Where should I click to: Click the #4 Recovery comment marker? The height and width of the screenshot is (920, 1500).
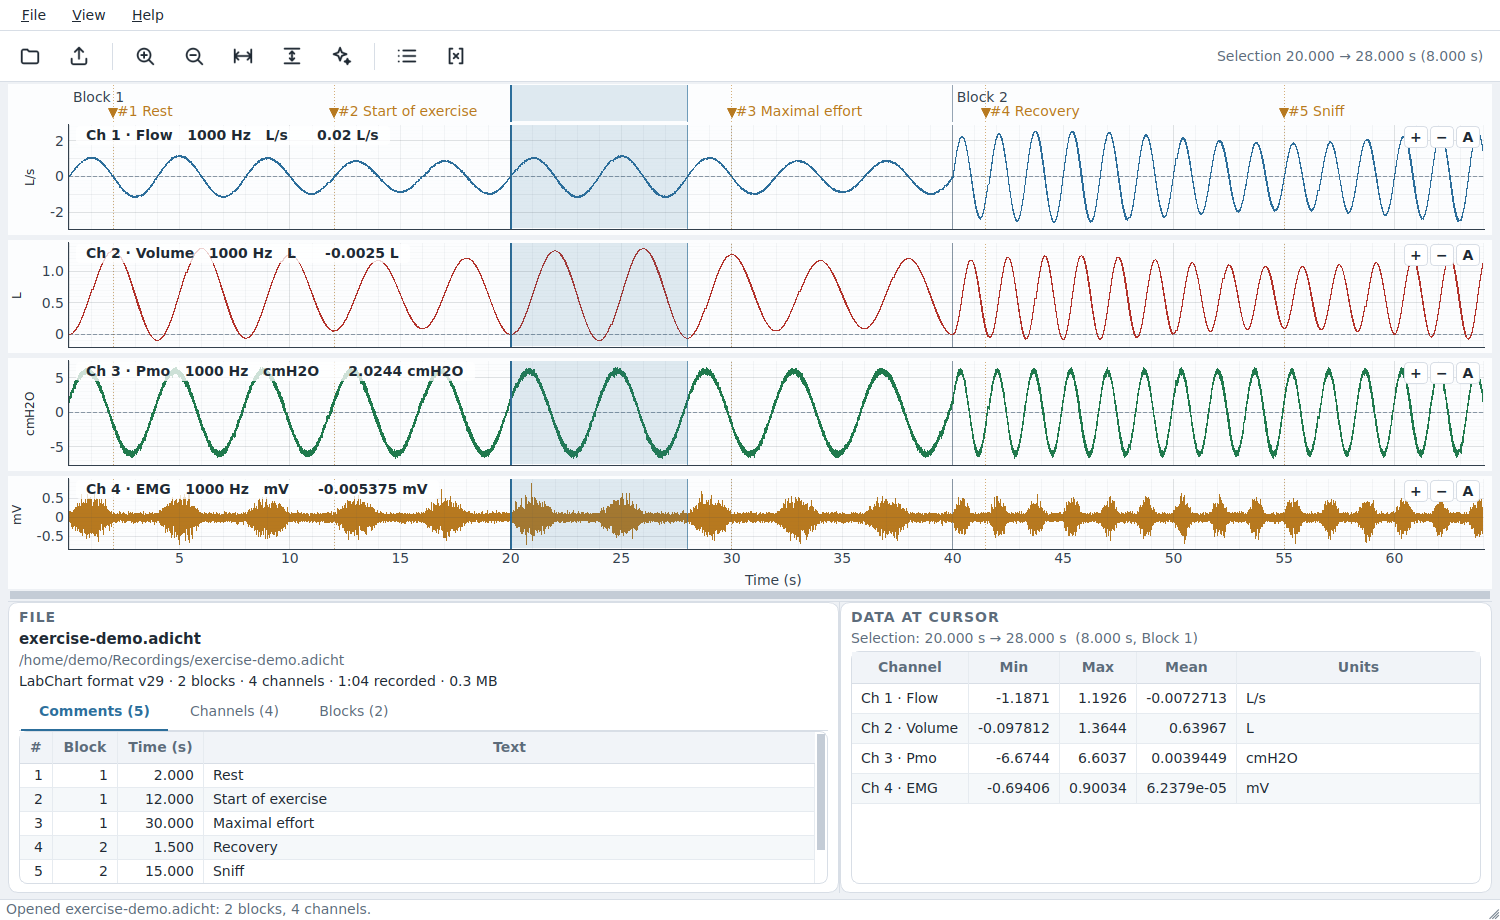click(1031, 111)
